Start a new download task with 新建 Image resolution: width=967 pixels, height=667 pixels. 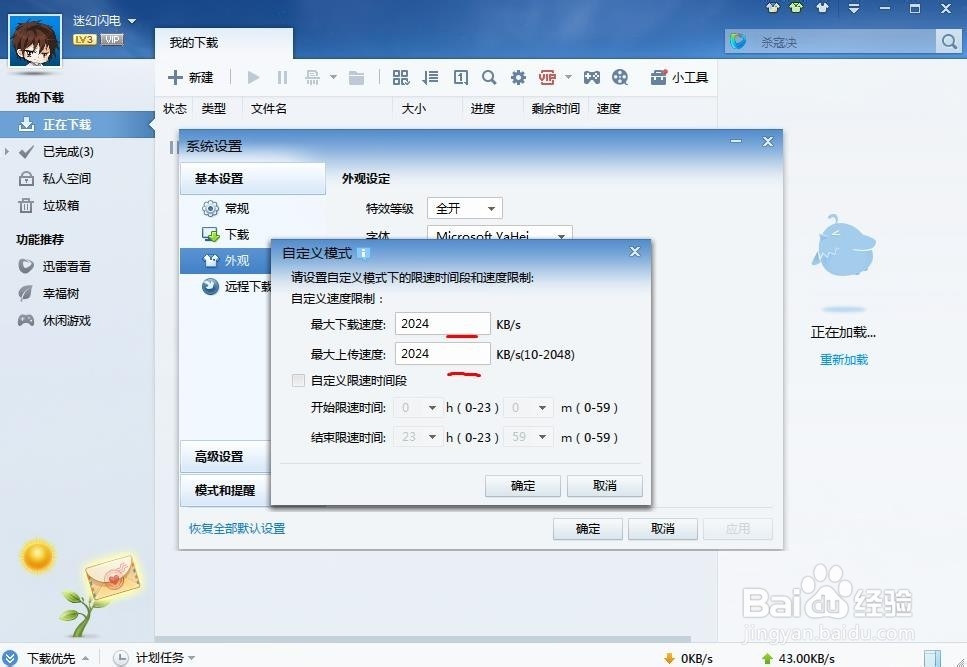coord(190,77)
